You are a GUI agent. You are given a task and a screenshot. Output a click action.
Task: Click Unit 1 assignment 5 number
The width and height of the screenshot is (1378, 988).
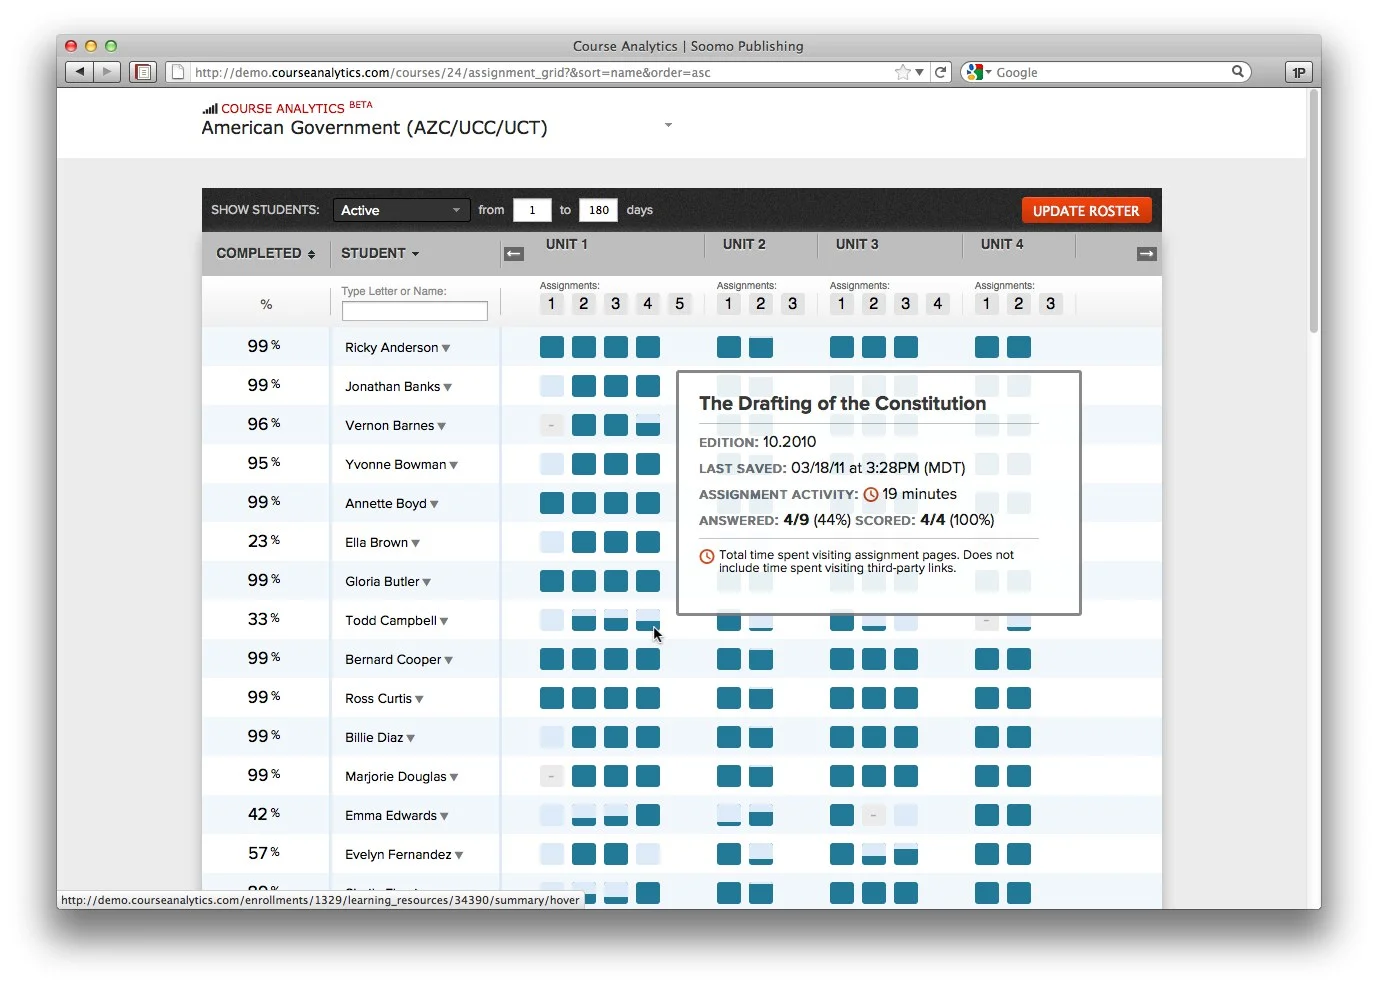point(680,303)
